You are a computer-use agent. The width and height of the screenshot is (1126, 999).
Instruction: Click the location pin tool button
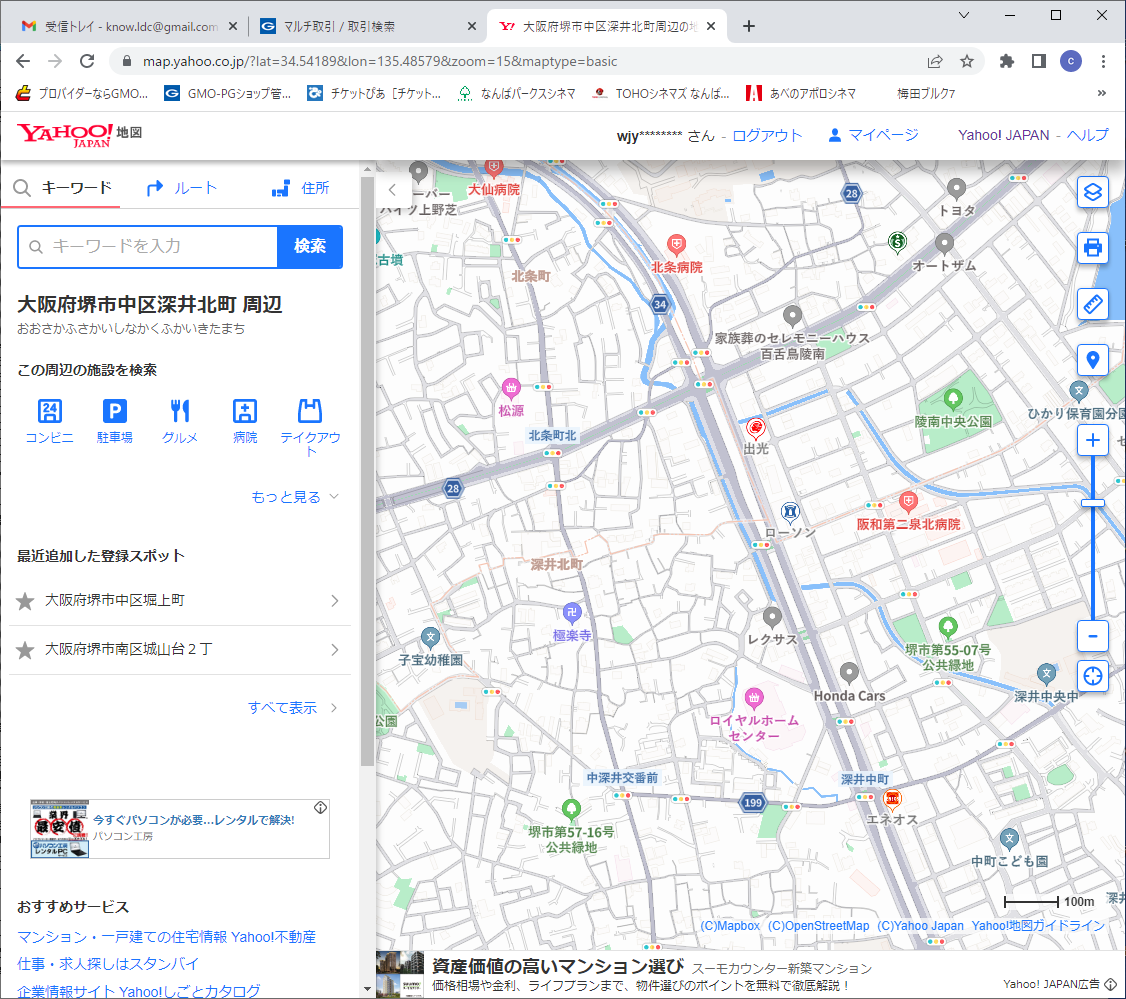click(x=1092, y=360)
